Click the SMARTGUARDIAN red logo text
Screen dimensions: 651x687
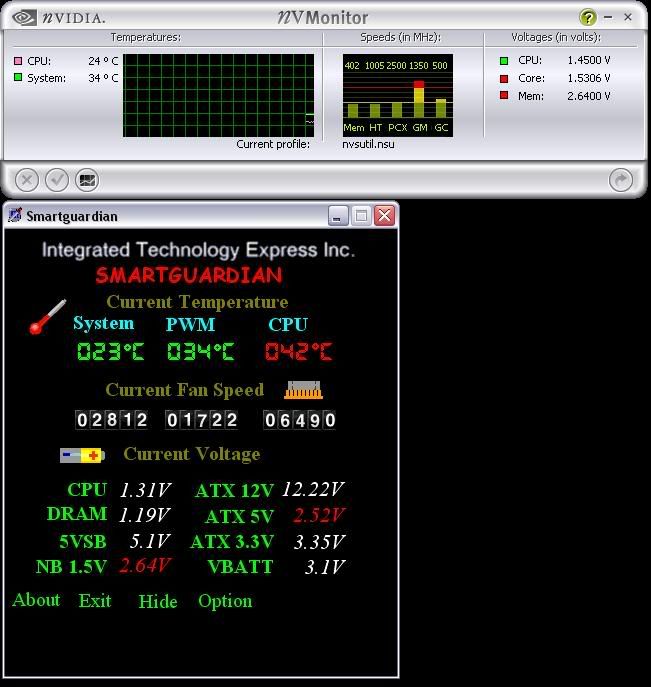189,275
